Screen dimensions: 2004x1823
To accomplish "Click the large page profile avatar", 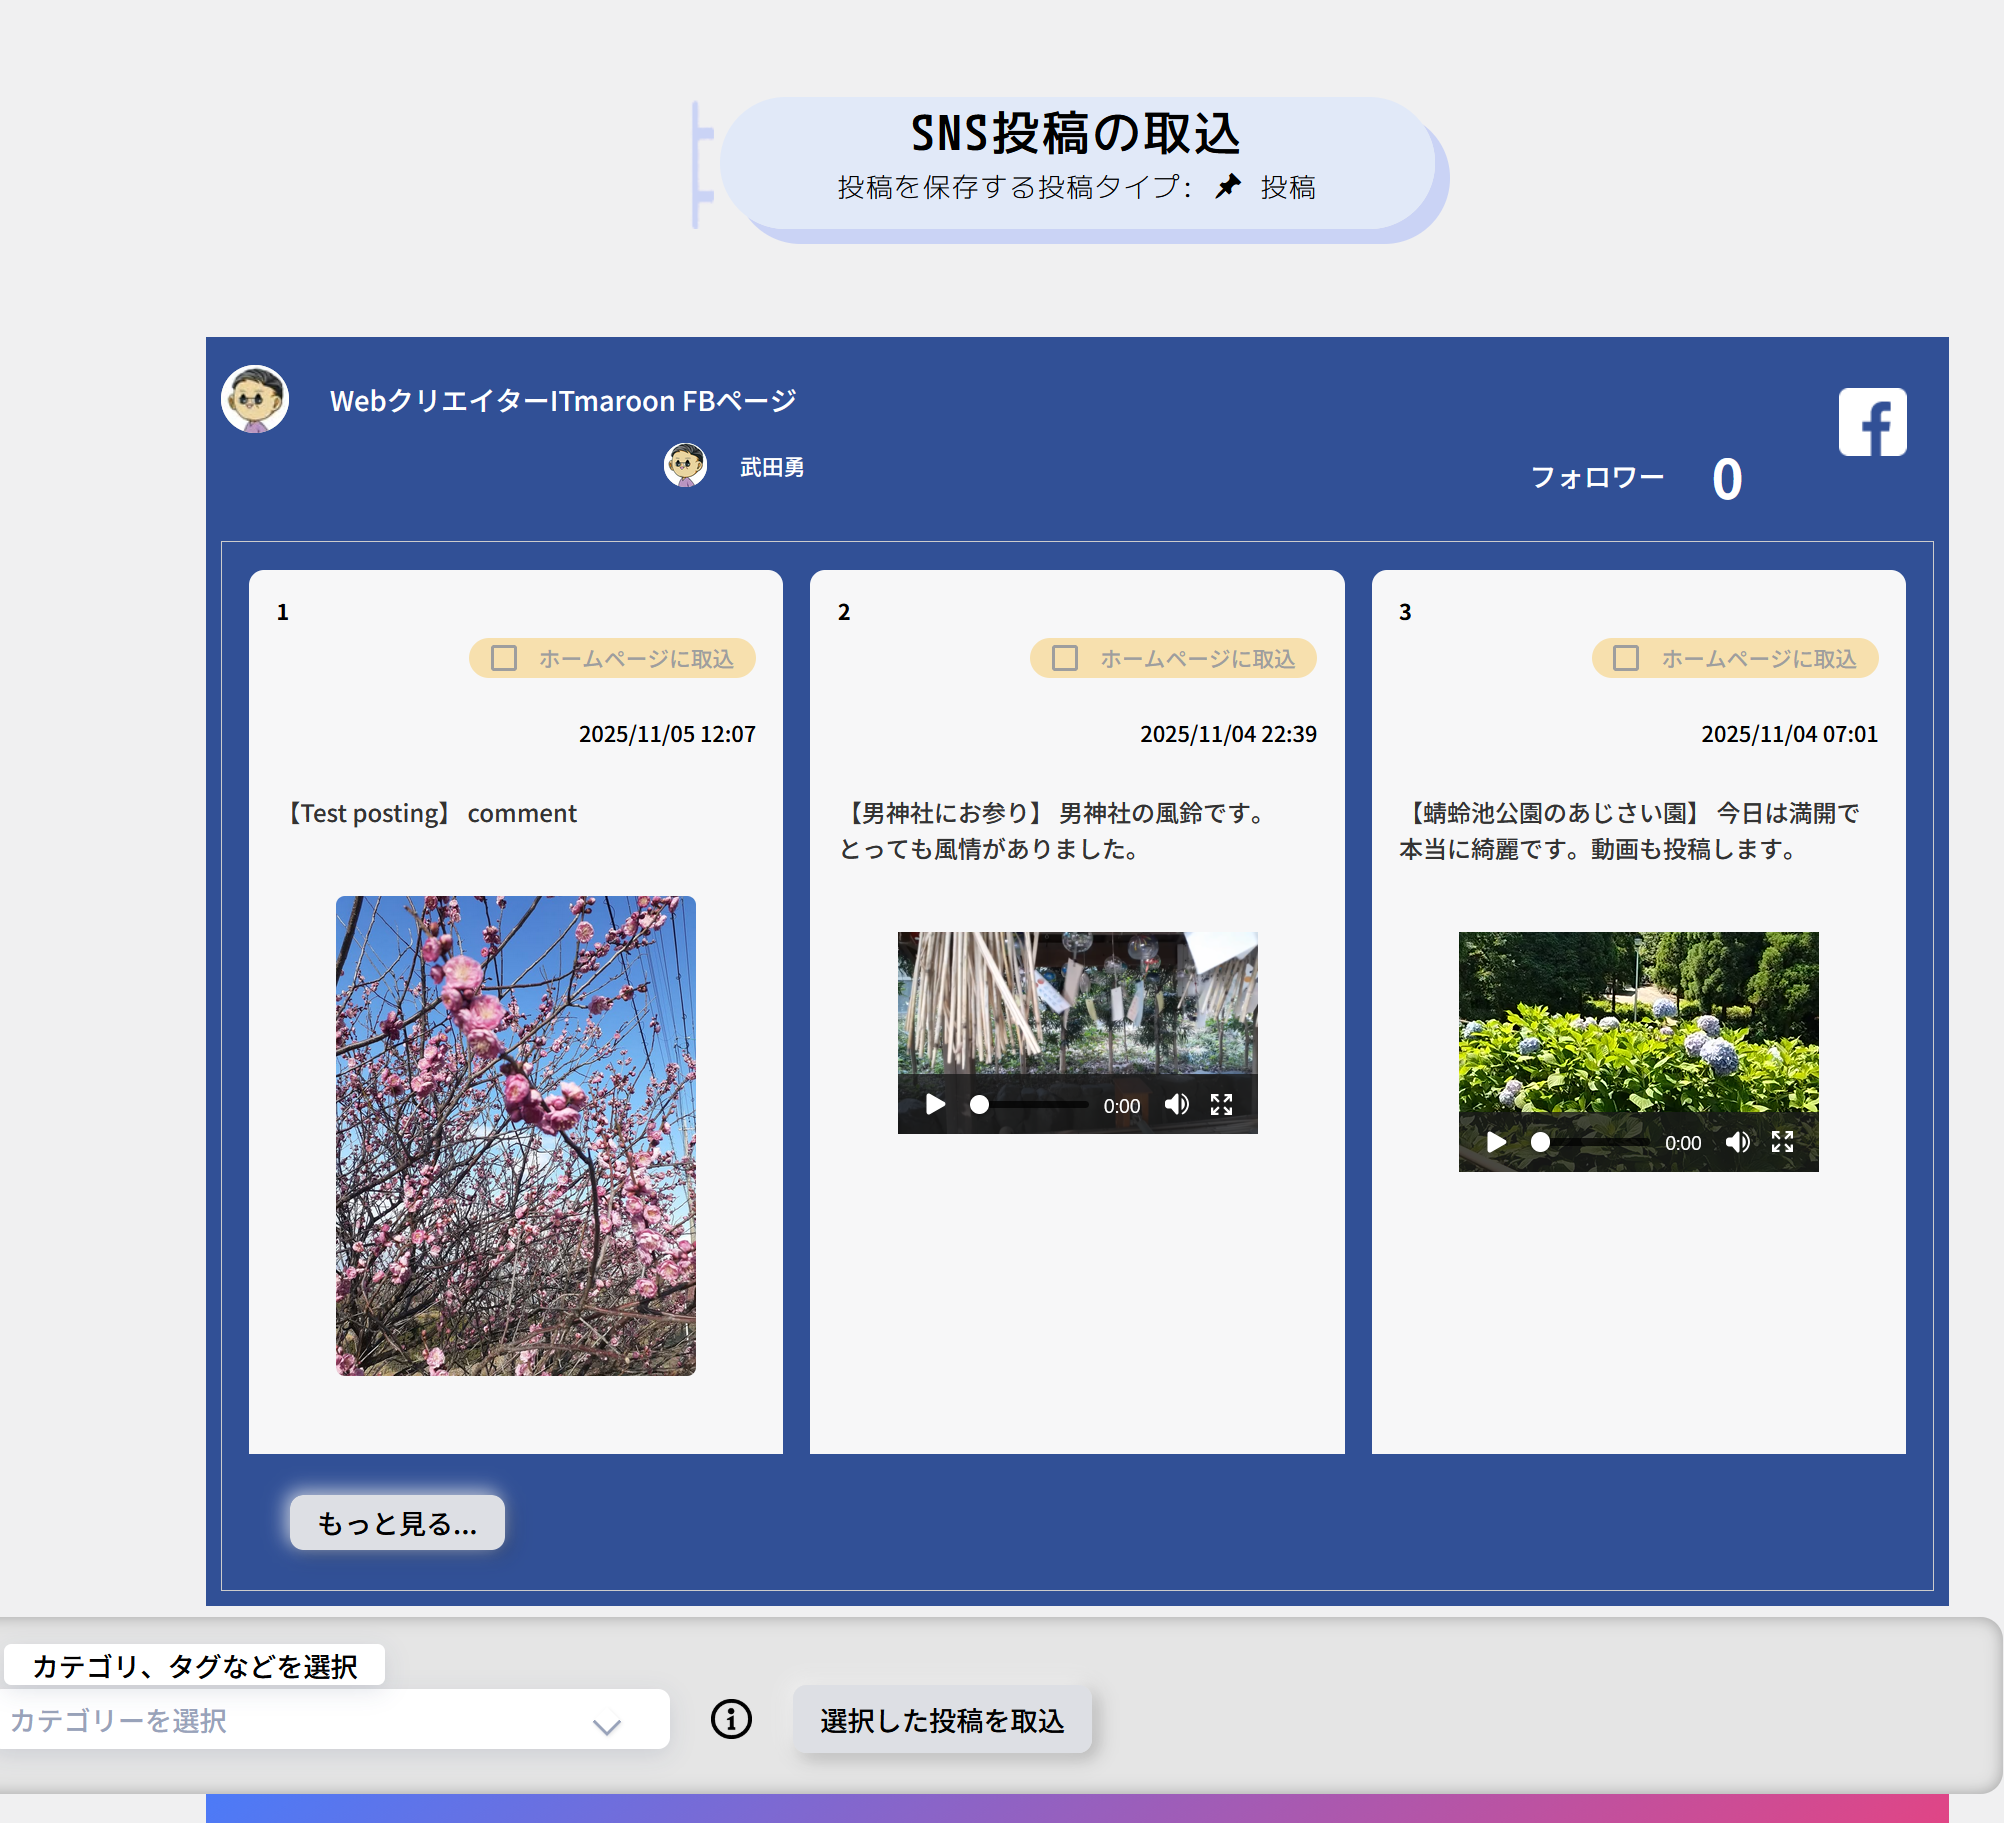I will click(x=255, y=399).
